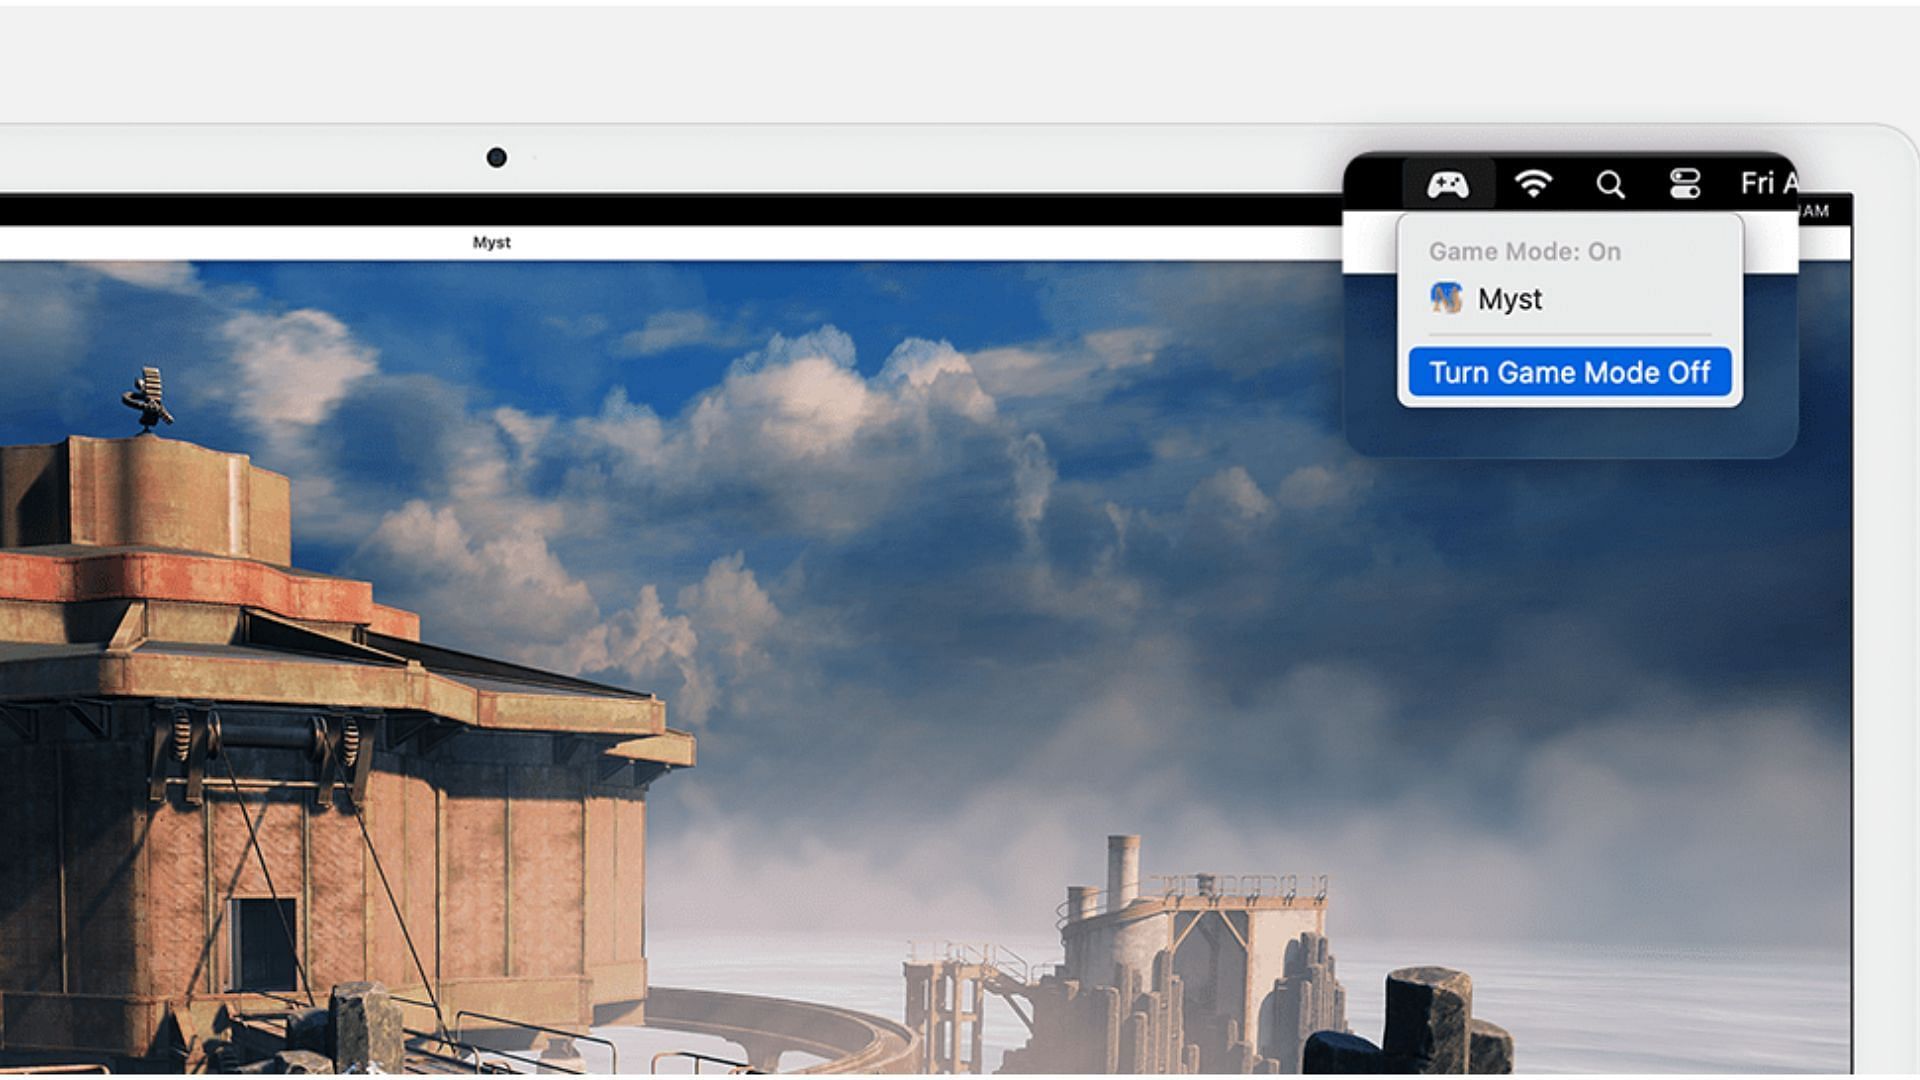1920x1080 pixels.
Task: Open Spotlight search magnifier icon
Action: [x=1610, y=184]
